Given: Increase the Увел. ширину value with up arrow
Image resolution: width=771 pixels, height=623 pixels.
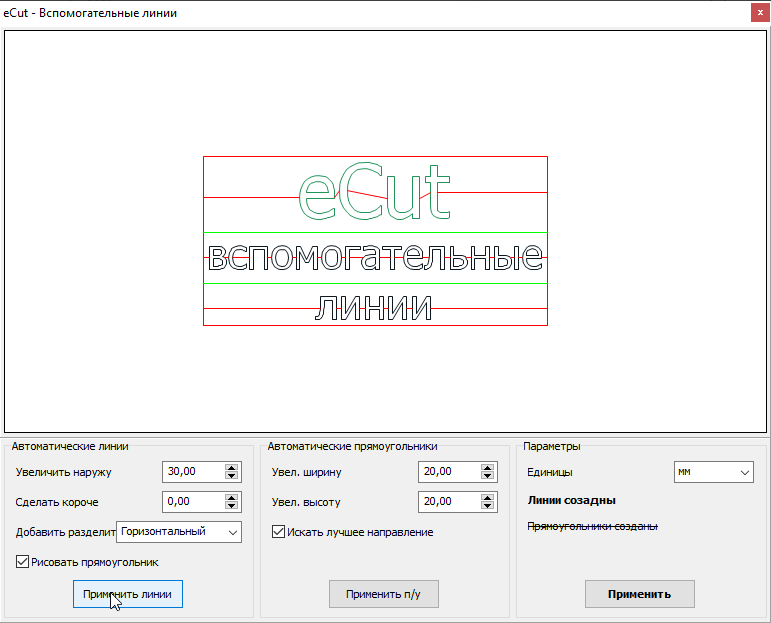Looking at the screenshot, I should click(487, 468).
